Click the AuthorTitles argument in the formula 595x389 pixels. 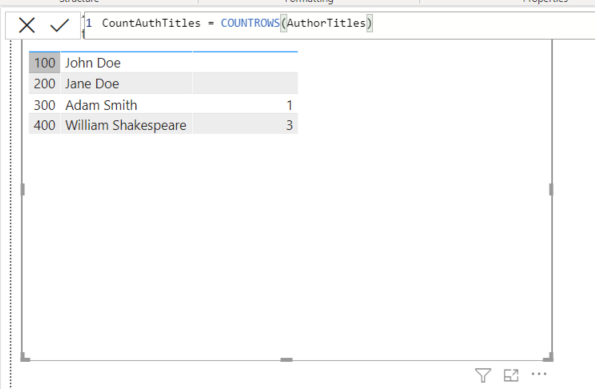(x=326, y=23)
